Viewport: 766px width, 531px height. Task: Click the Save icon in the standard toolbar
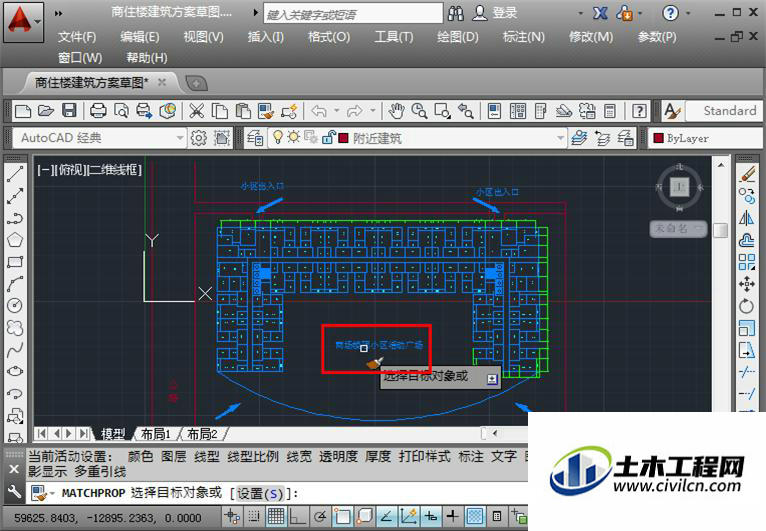click(x=69, y=111)
